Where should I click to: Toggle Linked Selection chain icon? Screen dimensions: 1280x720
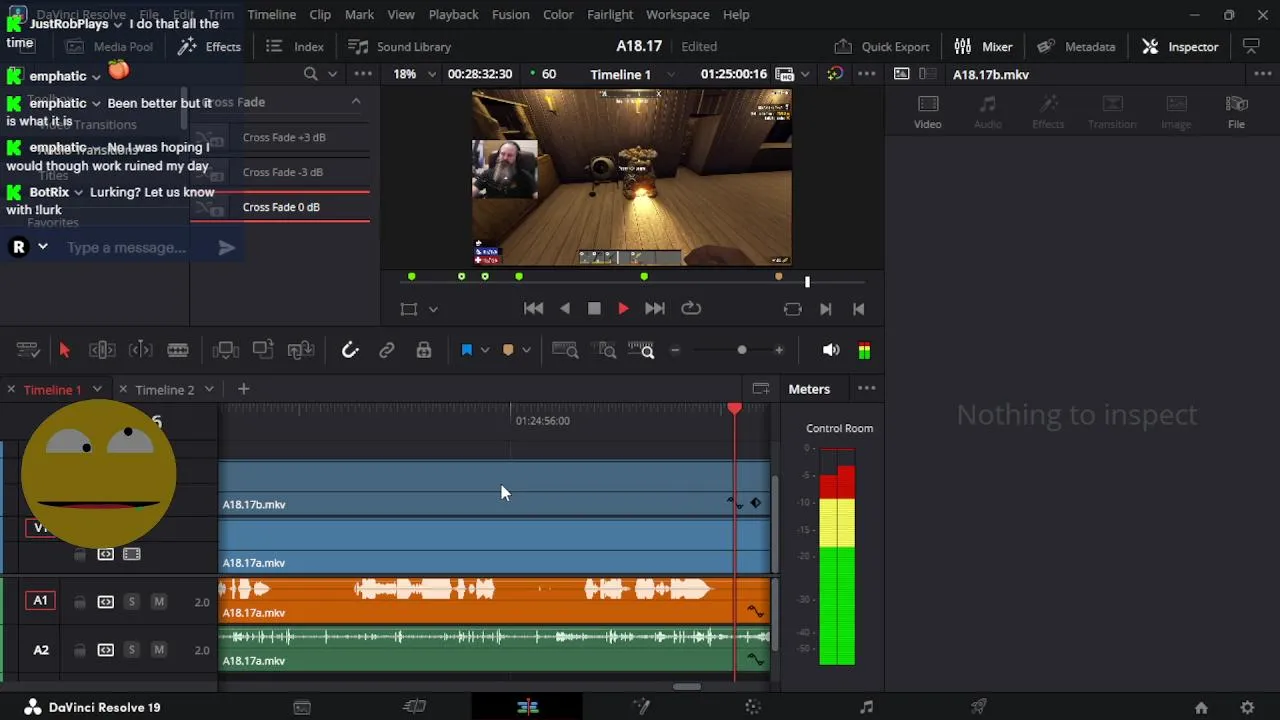pos(387,350)
